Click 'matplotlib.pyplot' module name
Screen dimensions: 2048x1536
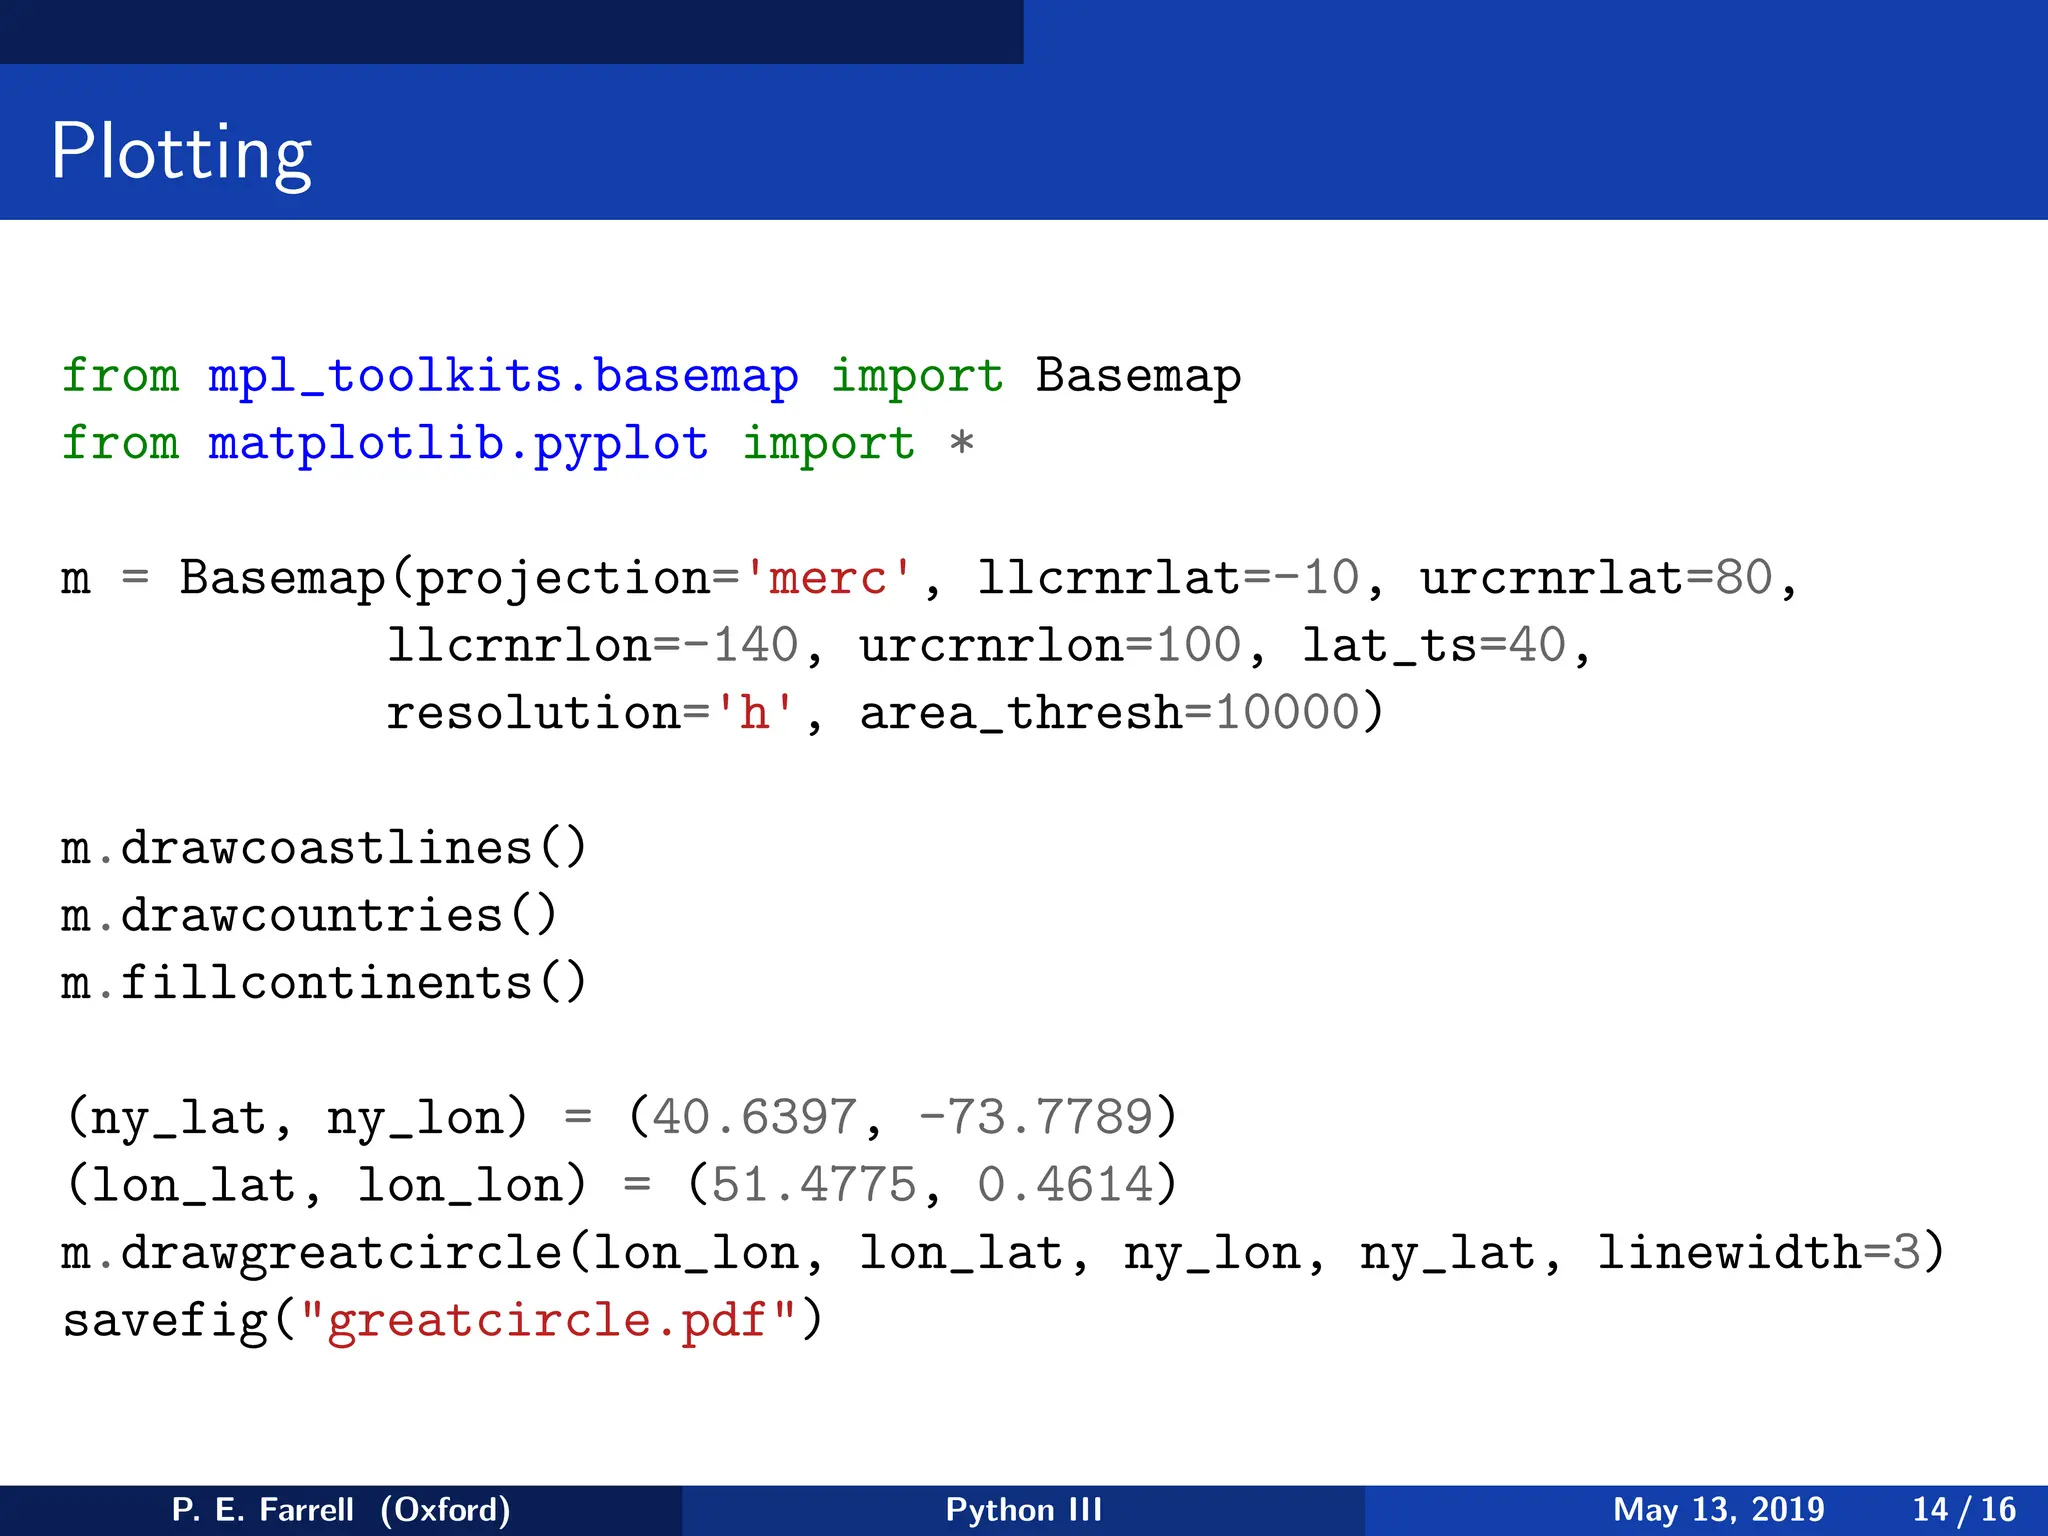[x=458, y=443]
